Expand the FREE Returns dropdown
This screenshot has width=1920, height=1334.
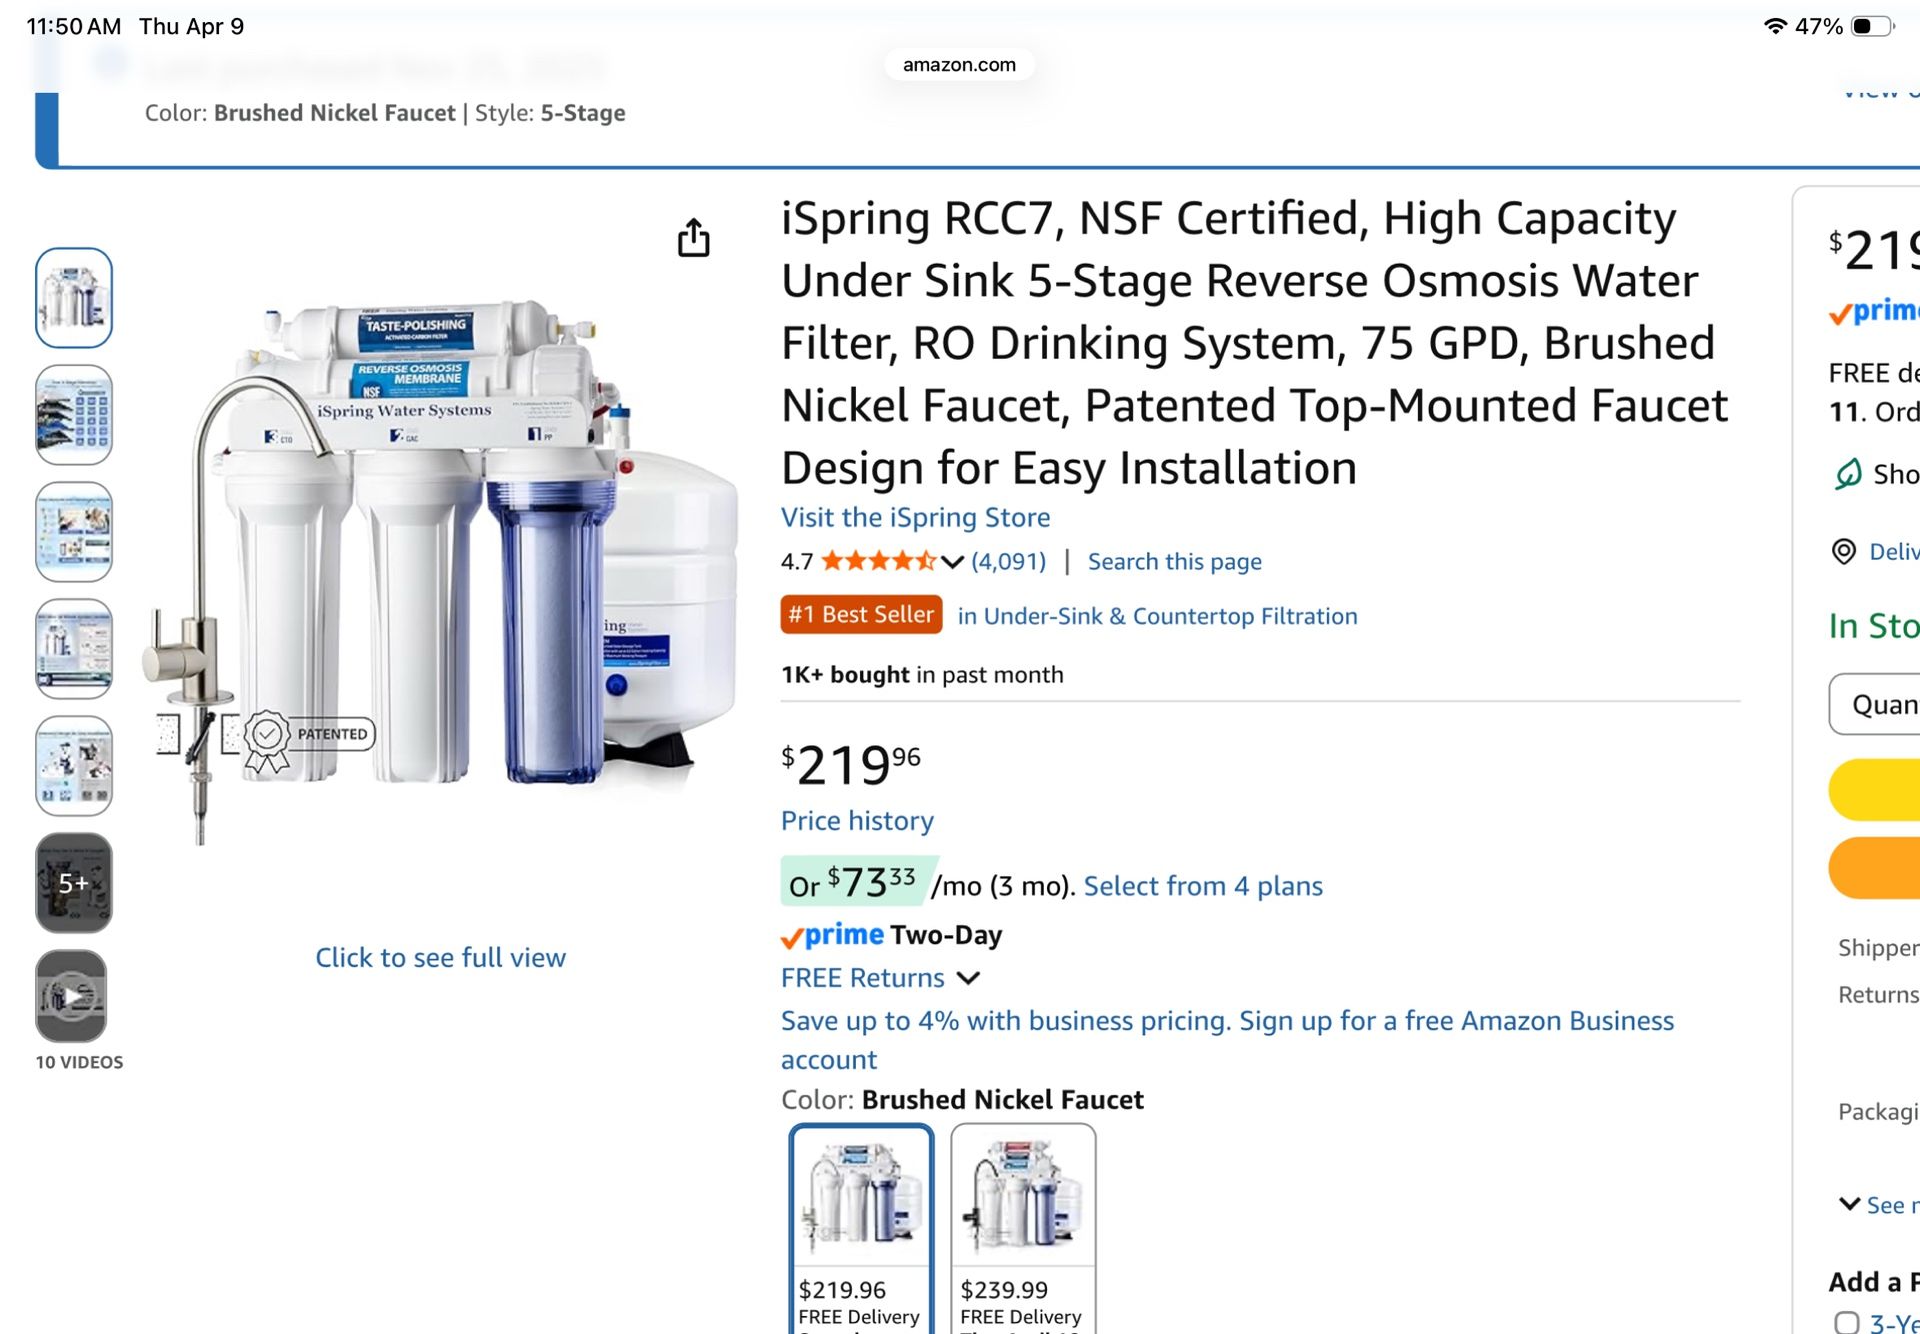click(968, 978)
